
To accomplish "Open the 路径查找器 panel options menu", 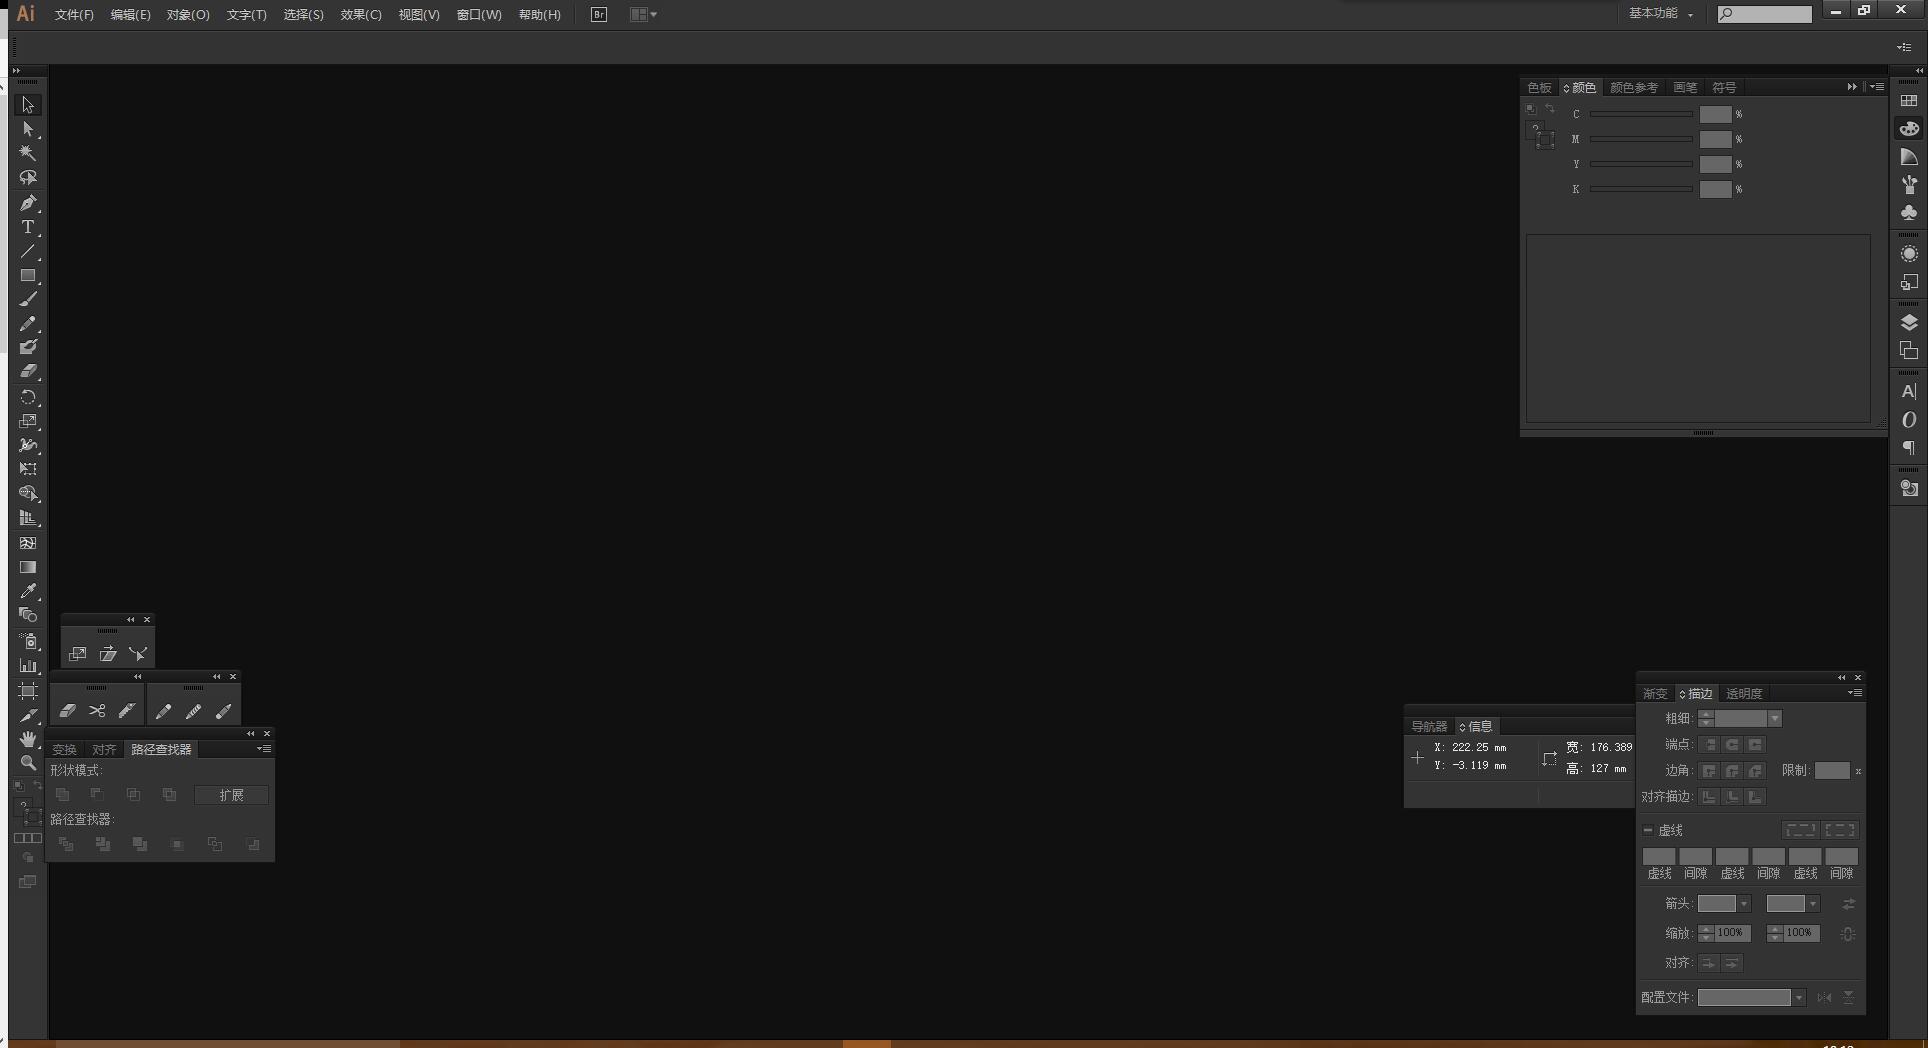I will click(x=264, y=749).
